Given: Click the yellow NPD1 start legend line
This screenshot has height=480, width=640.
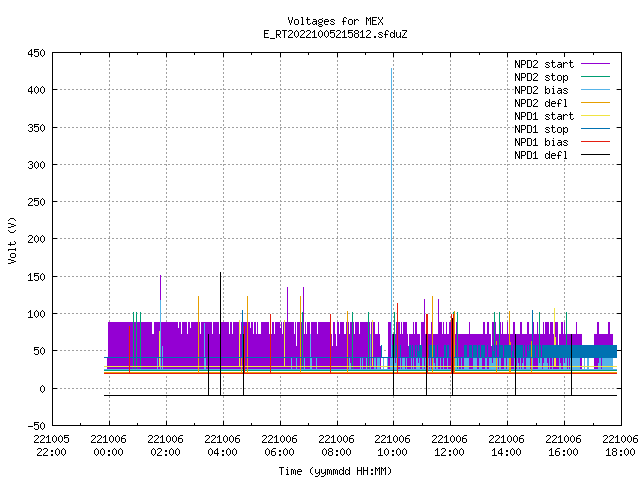Looking at the screenshot, I should [x=595, y=116].
